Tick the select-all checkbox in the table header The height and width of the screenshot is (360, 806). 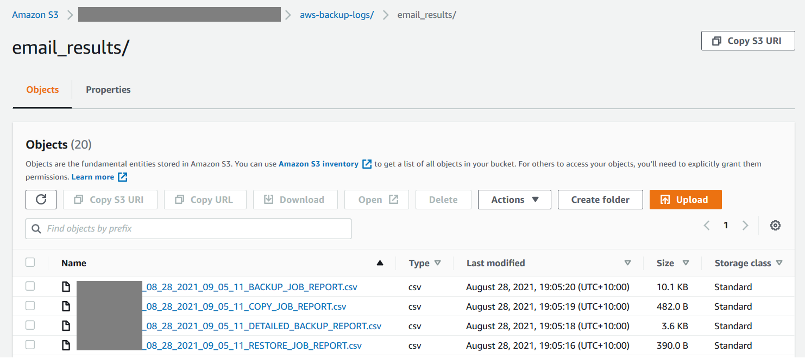pos(30,262)
